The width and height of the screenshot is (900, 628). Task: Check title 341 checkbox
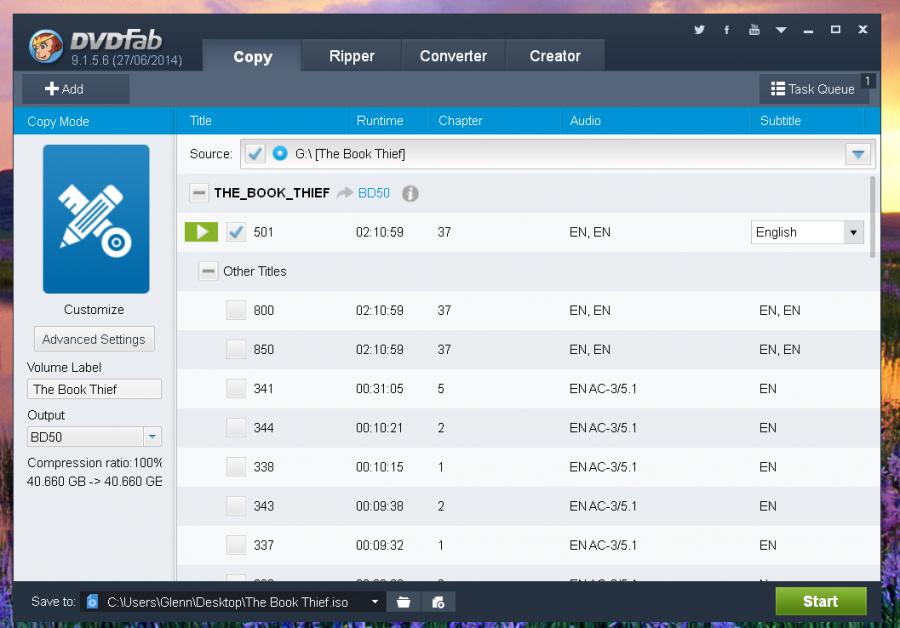(x=236, y=389)
